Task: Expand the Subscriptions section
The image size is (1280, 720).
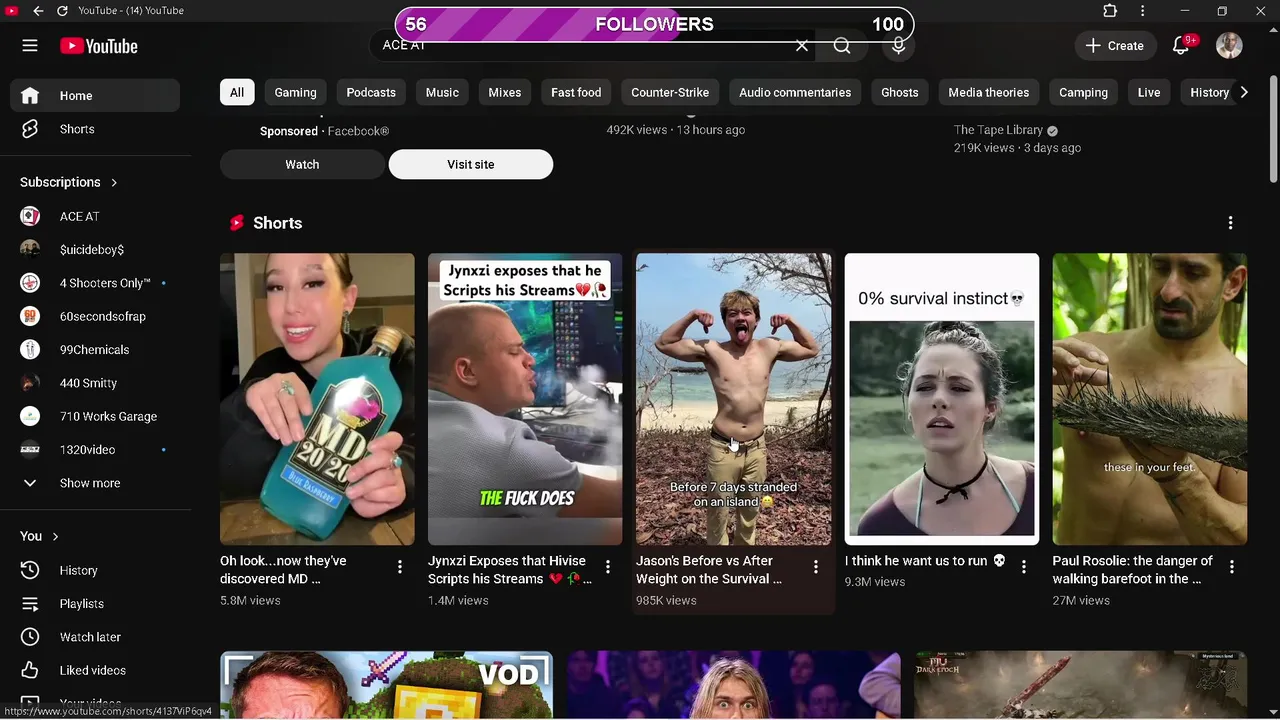Action: pyautogui.click(x=68, y=182)
